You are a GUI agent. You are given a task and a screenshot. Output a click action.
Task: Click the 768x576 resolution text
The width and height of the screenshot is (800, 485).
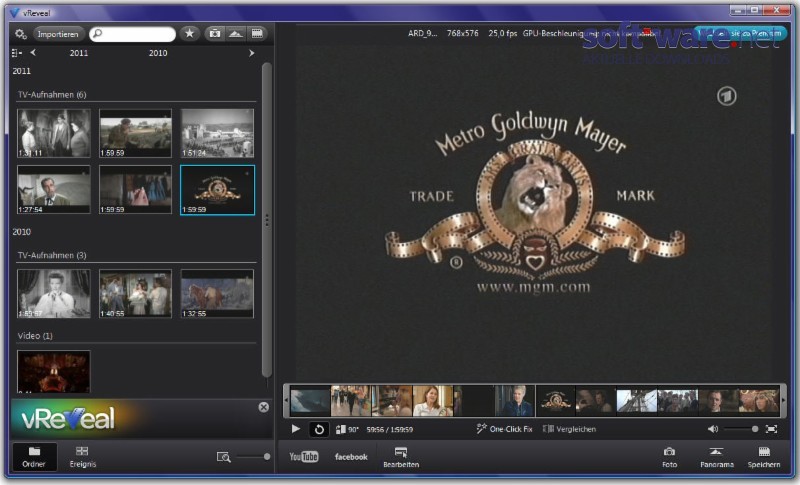point(462,33)
